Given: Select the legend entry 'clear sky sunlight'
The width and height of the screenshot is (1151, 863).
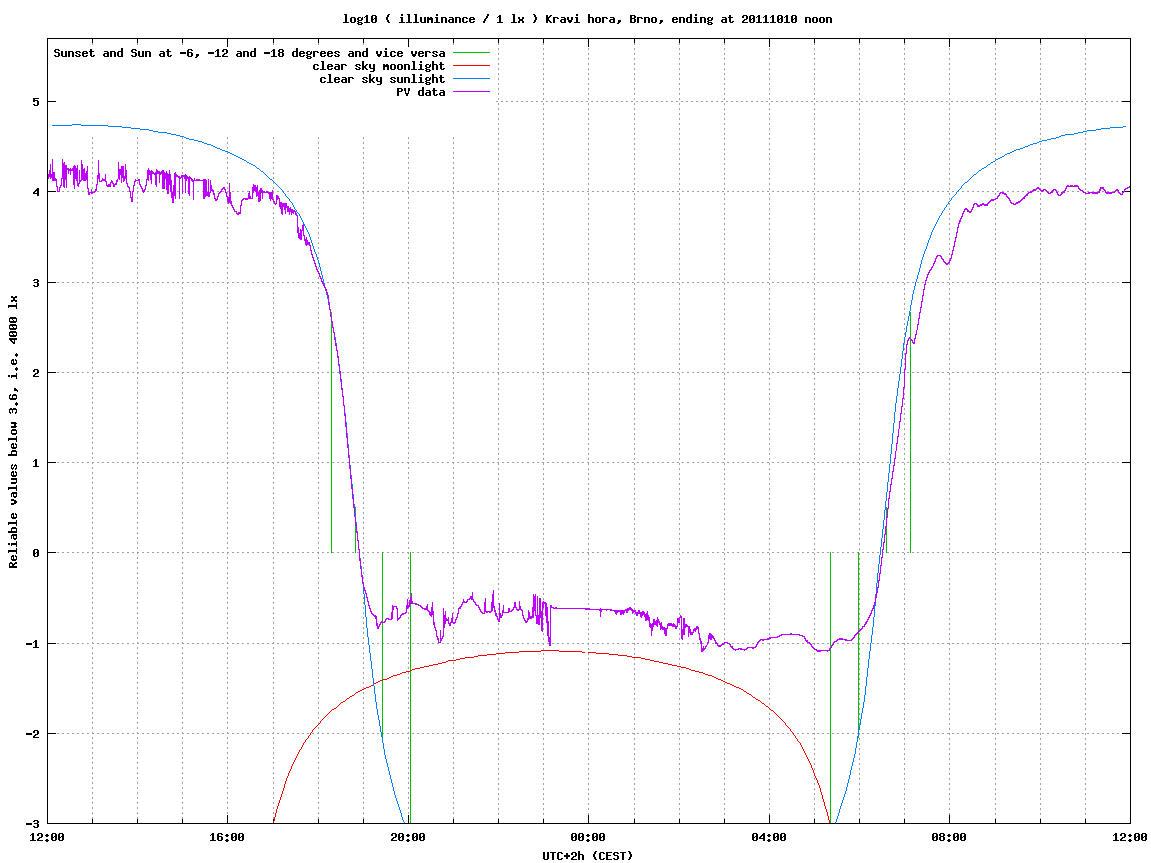Looking at the screenshot, I should (382, 79).
